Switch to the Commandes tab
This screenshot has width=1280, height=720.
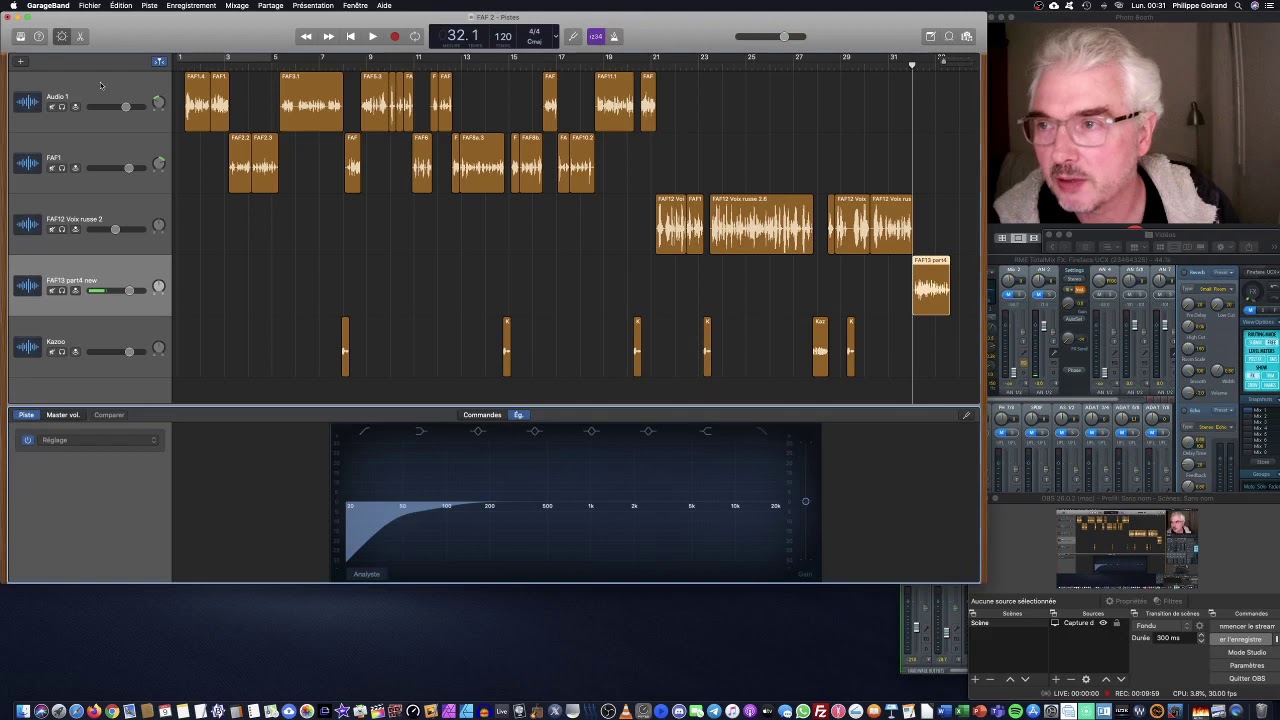[x=482, y=415]
